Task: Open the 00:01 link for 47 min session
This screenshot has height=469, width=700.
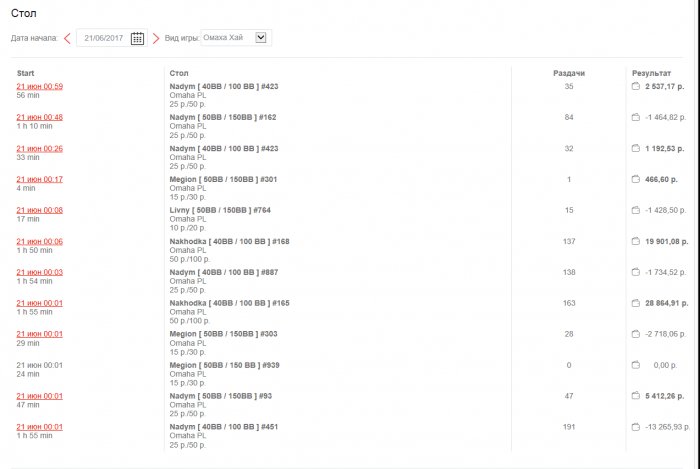Action: click(x=40, y=396)
